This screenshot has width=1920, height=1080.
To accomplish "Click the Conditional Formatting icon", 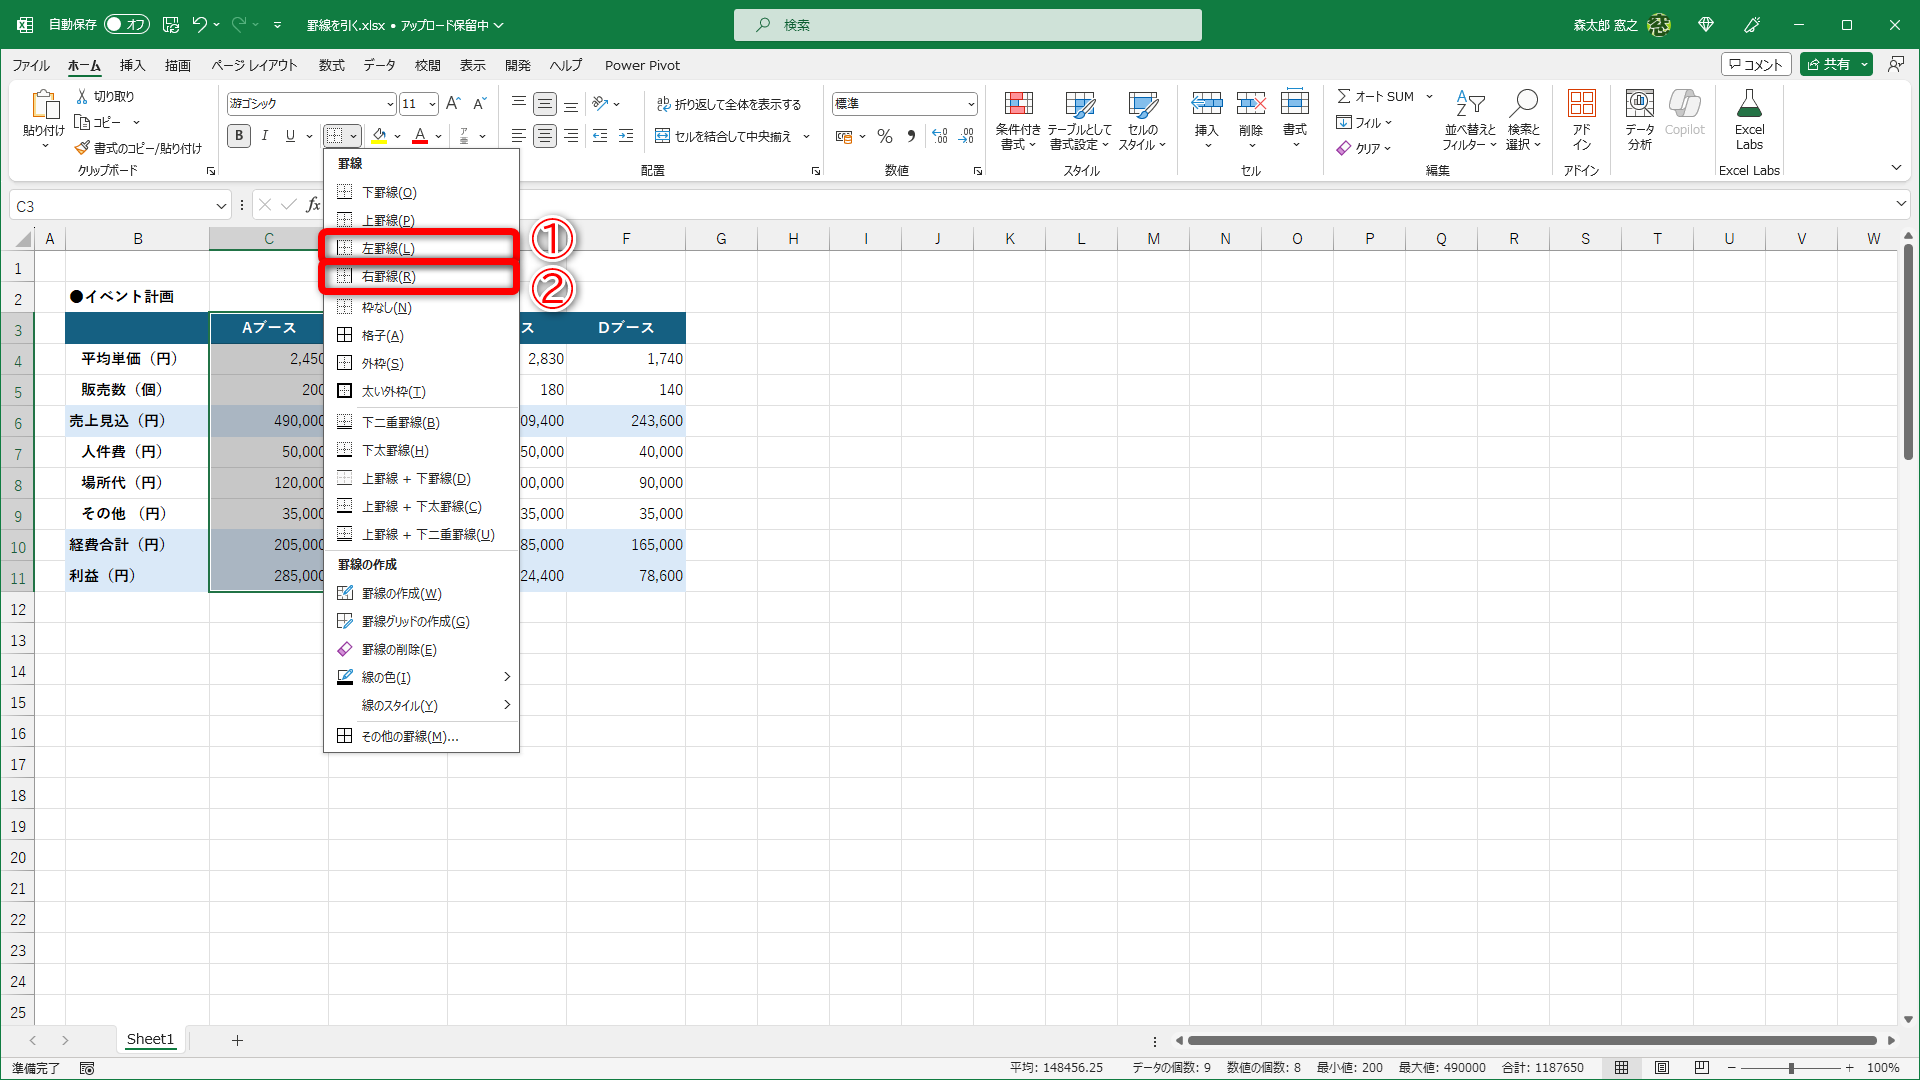I will tap(1018, 104).
